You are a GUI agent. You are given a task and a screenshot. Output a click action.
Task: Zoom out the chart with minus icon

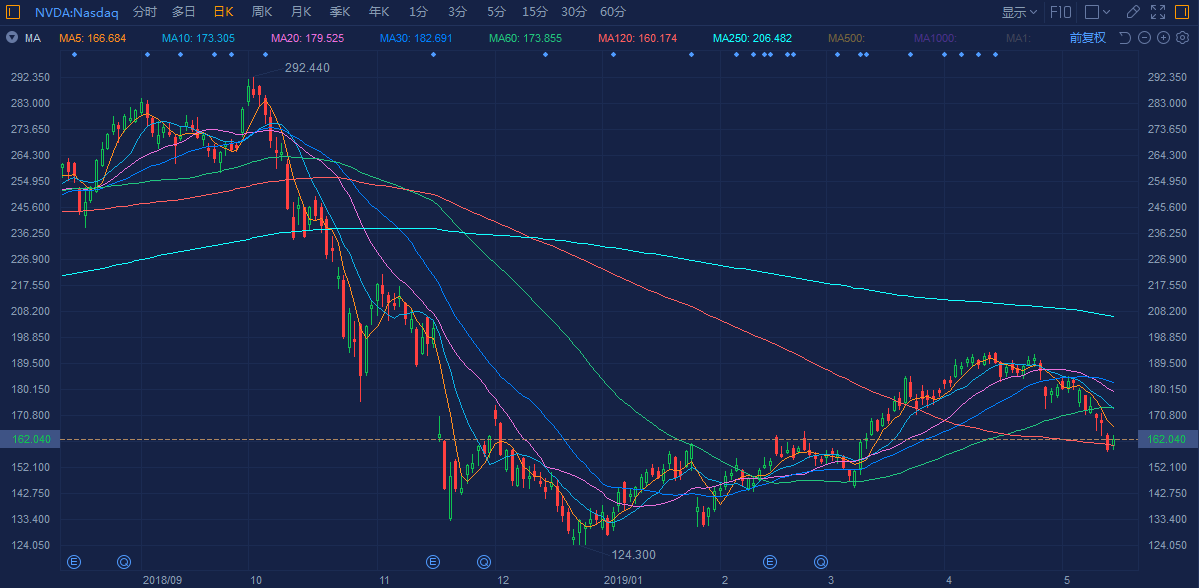[1144, 38]
